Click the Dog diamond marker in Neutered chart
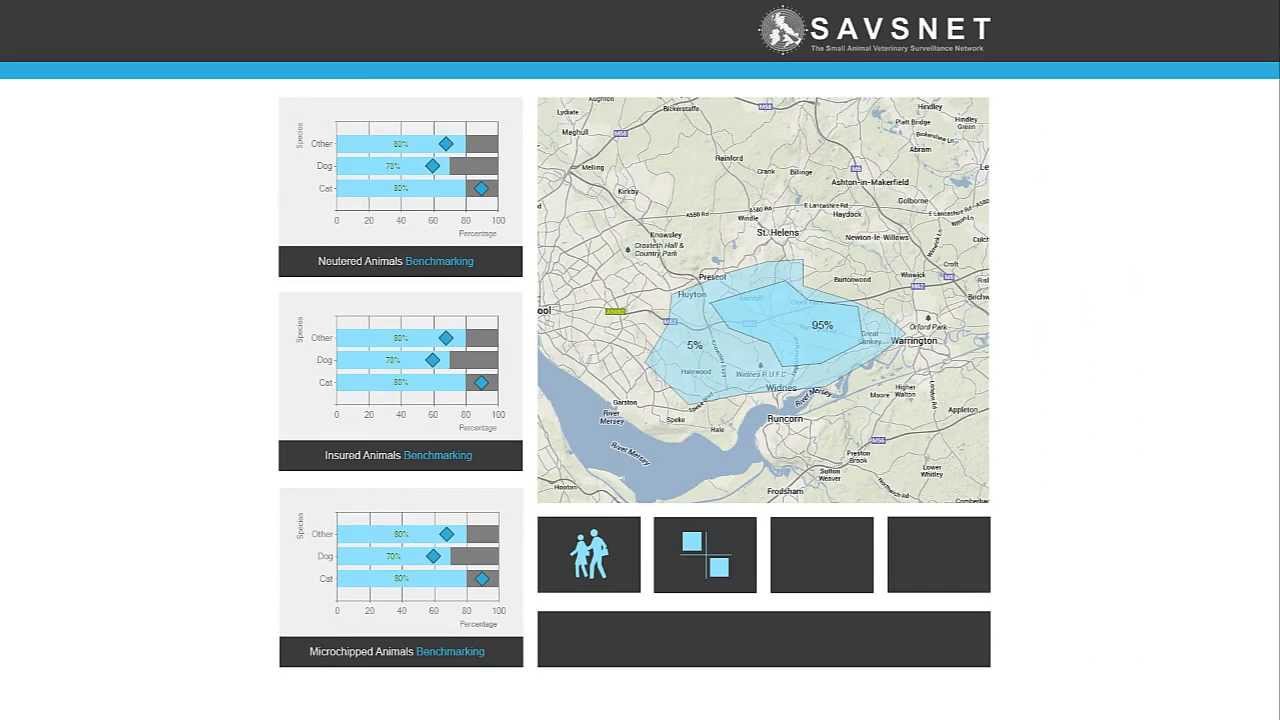 click(432, 166)
